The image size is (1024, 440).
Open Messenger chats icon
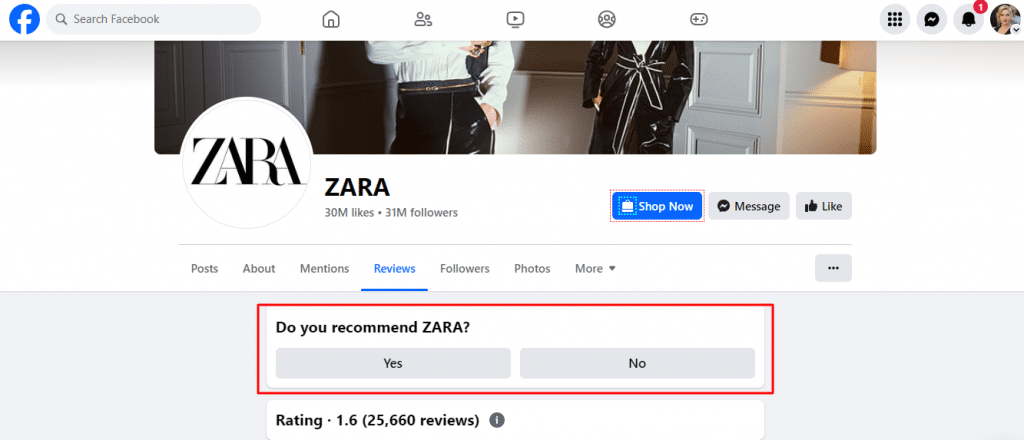click(932, 19)
